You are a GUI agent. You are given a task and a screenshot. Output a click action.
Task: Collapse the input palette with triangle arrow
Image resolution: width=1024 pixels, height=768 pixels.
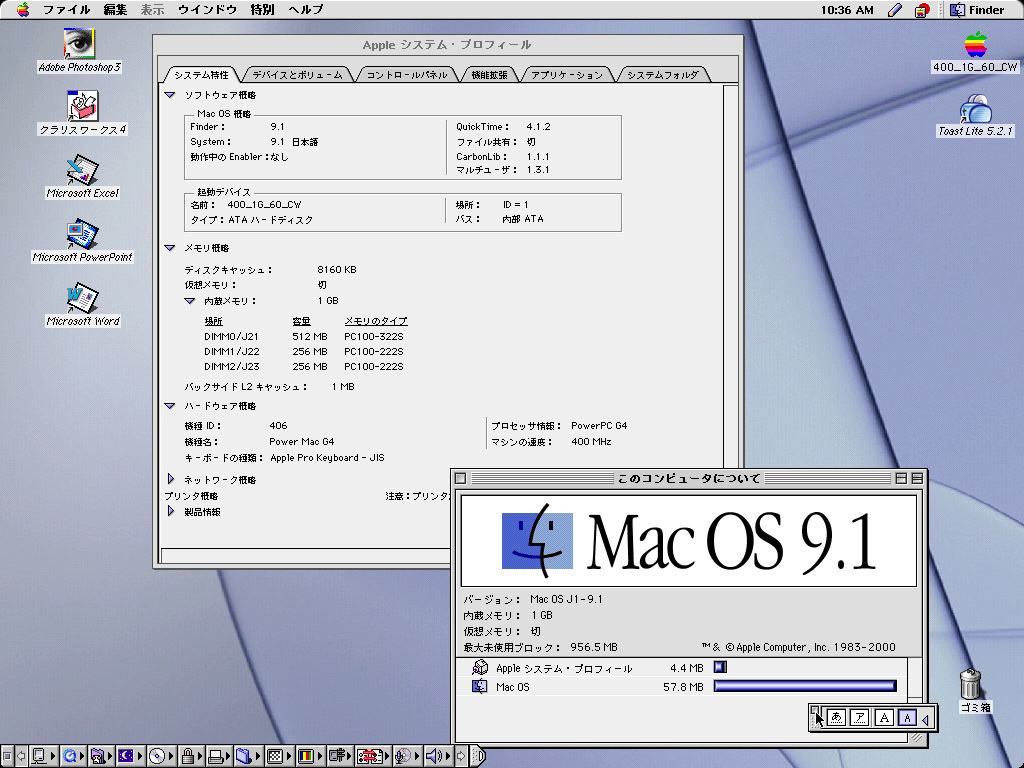click(925, 718)
